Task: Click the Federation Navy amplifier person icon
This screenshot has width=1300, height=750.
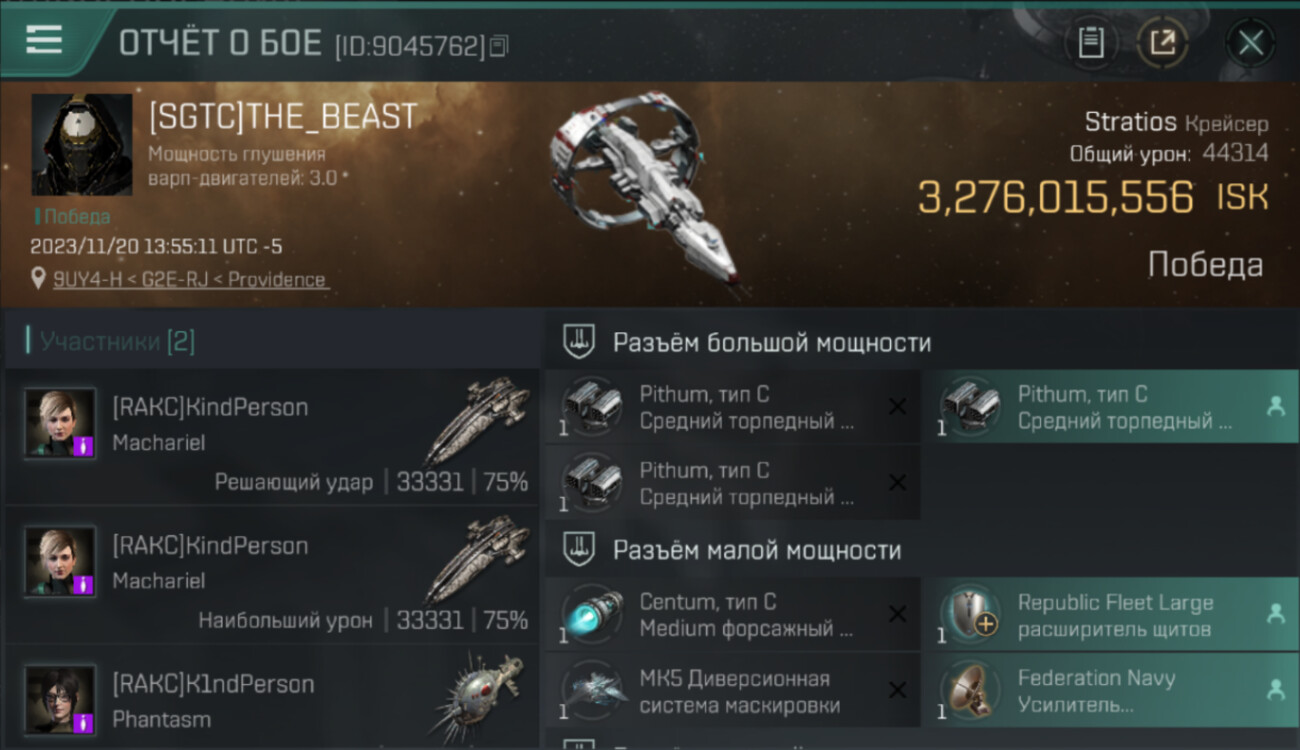Action: point(1275,689)
